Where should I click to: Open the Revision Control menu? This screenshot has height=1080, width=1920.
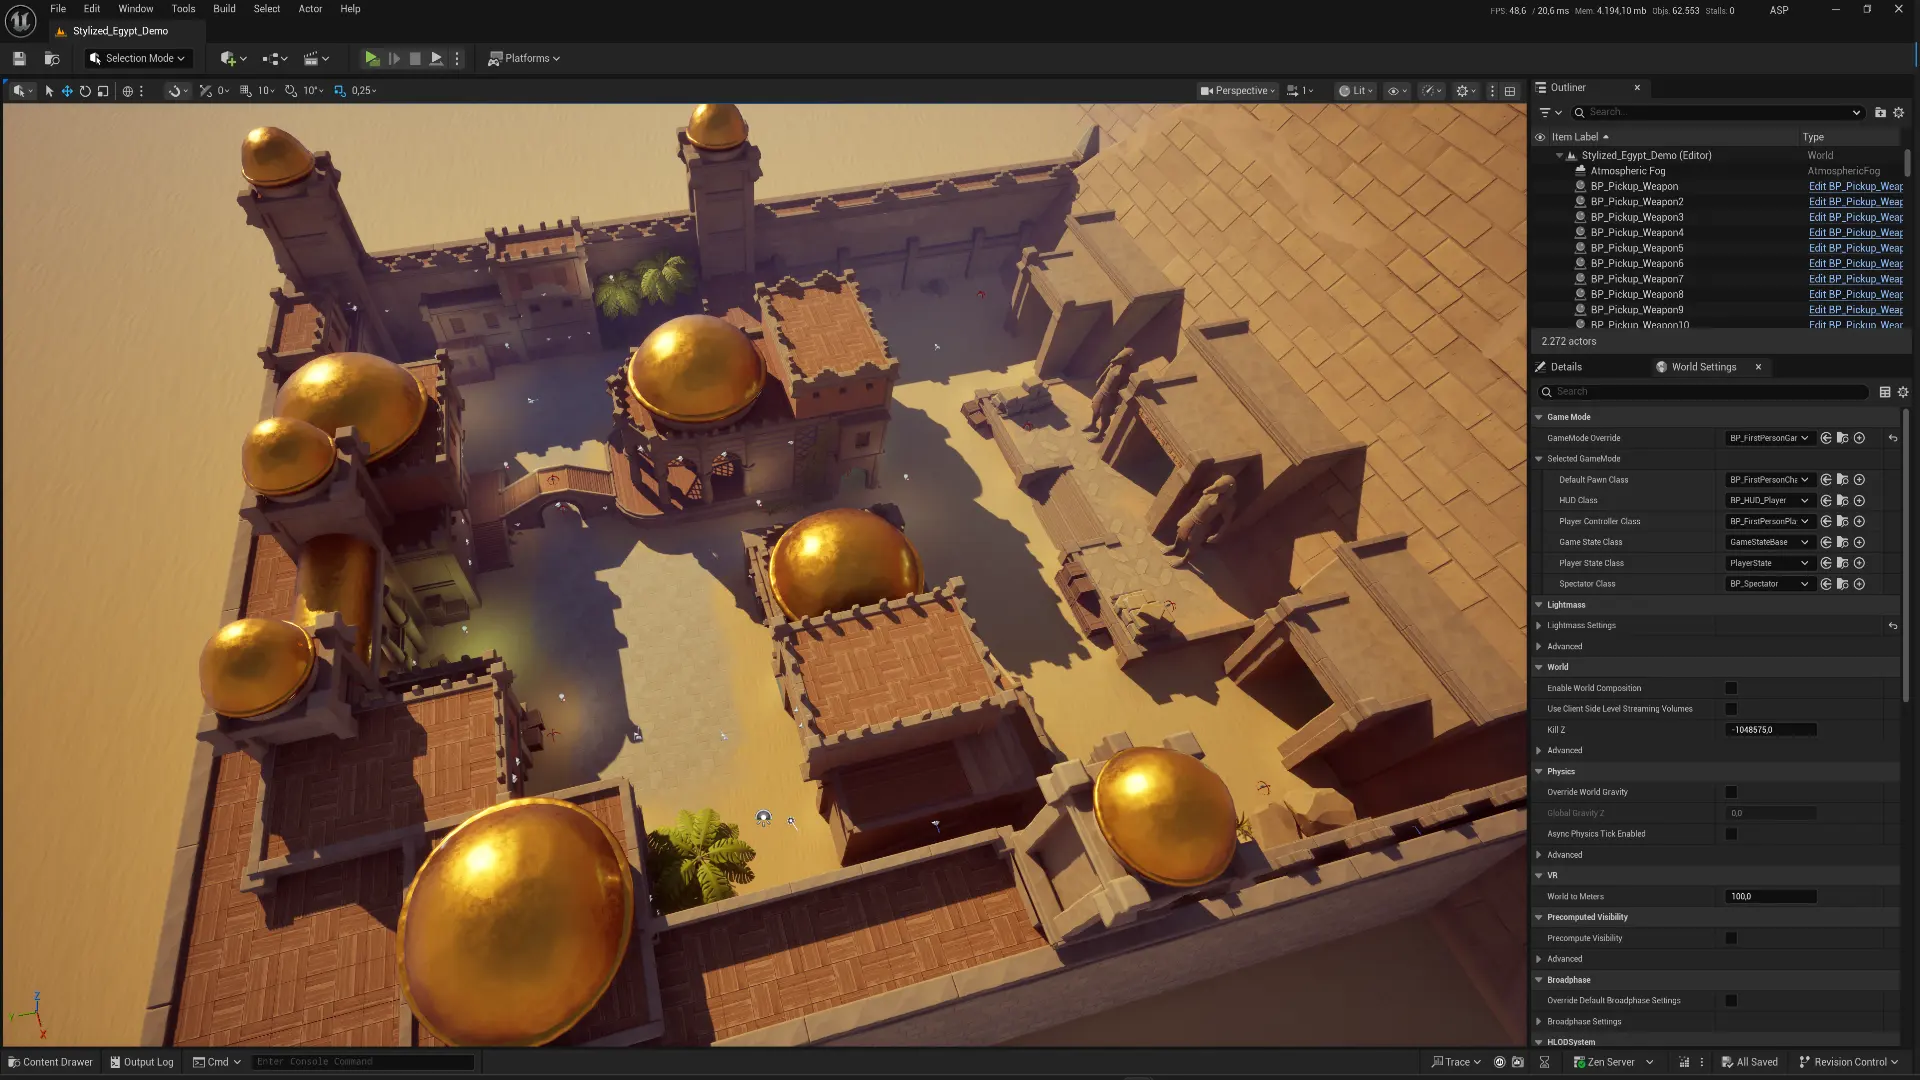tap(1848, 1062)
